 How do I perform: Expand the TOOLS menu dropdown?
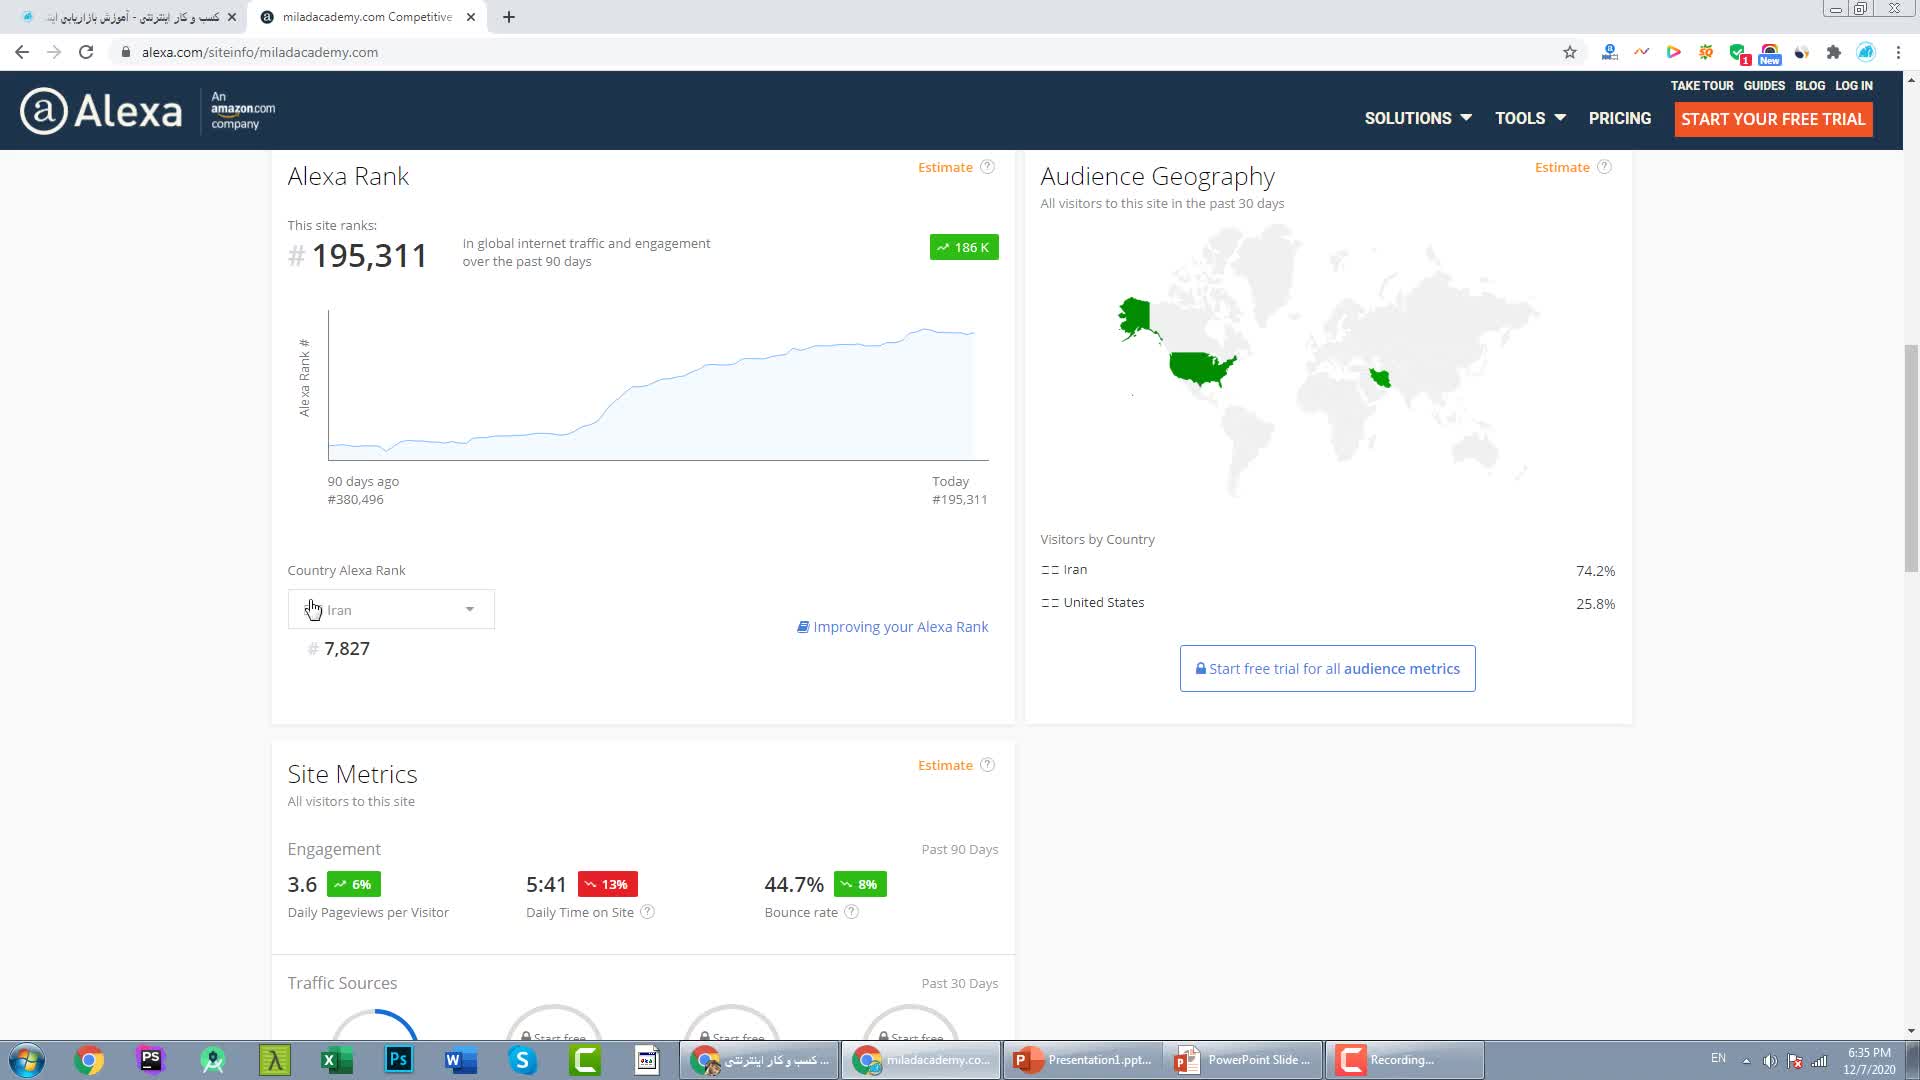click(x=1529, y=118)
